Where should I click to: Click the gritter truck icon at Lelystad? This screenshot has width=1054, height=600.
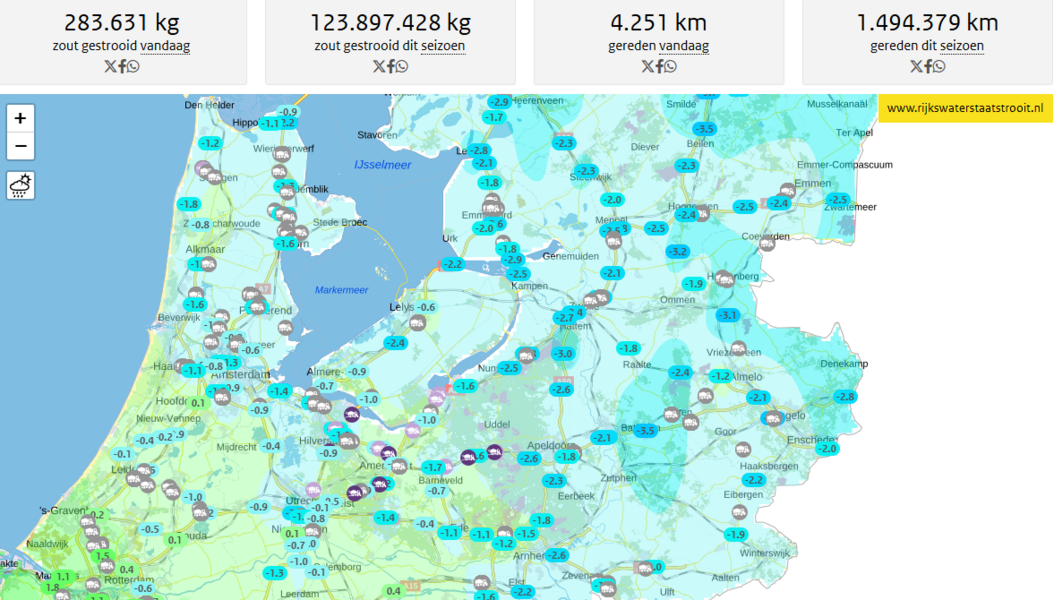click(x=418, y=322)
